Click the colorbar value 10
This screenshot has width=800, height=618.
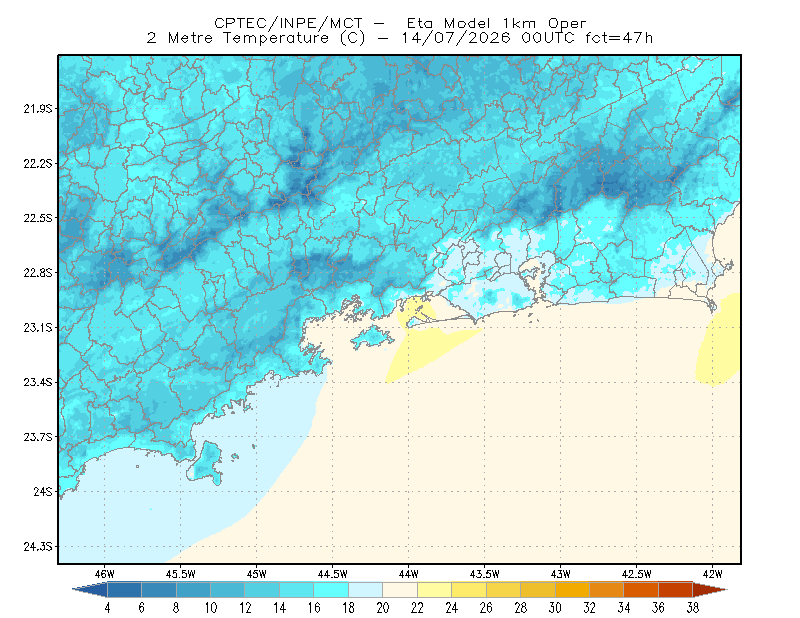[x=211, y=608]
